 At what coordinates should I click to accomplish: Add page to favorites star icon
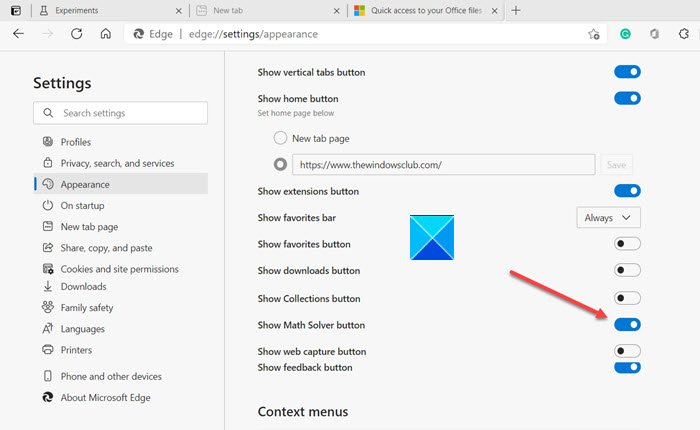(x=593, y=34)
